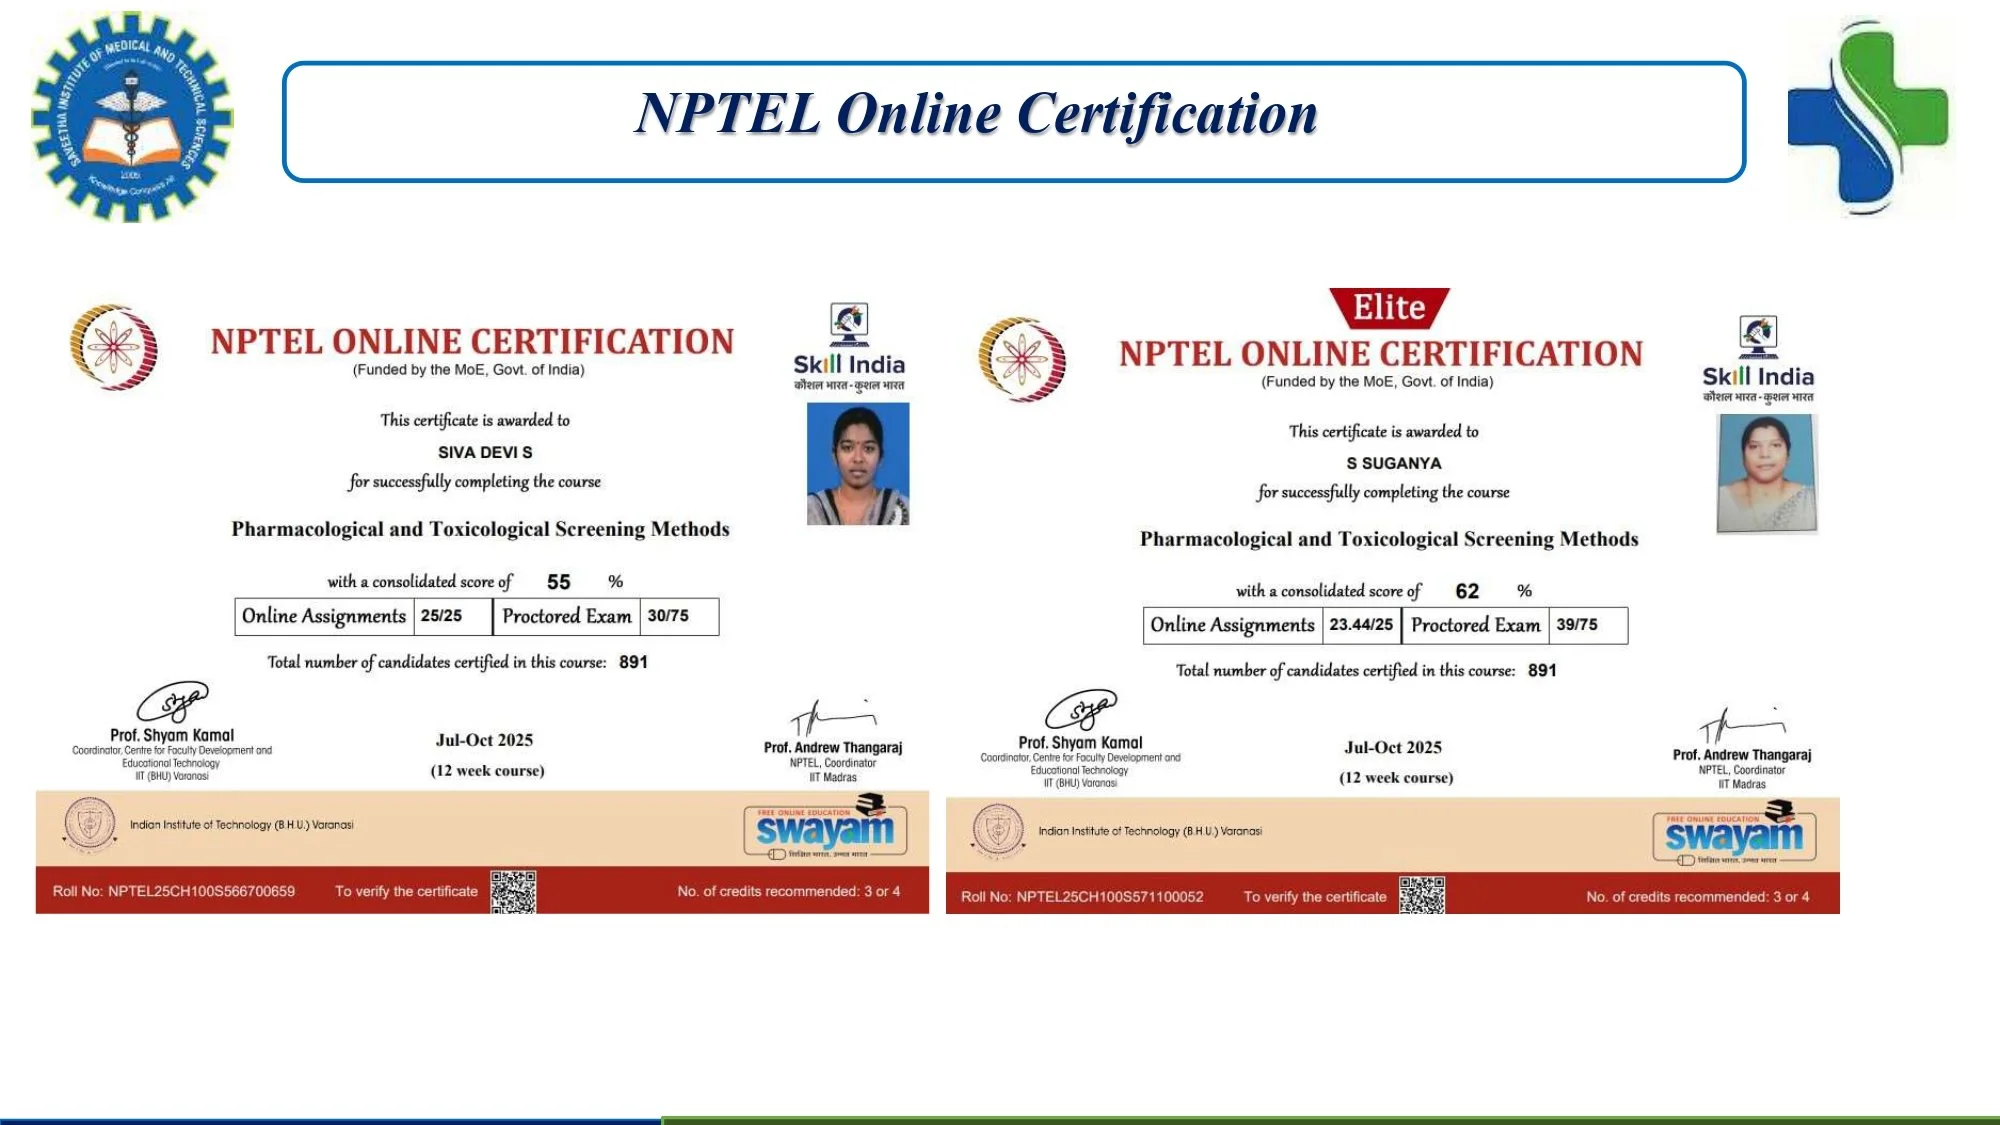Screen dimensions: 2000x1125
Task: Click the 'To verify the certificate' text on left certificate
Action: pyautogui.click(x=410, y=890)
